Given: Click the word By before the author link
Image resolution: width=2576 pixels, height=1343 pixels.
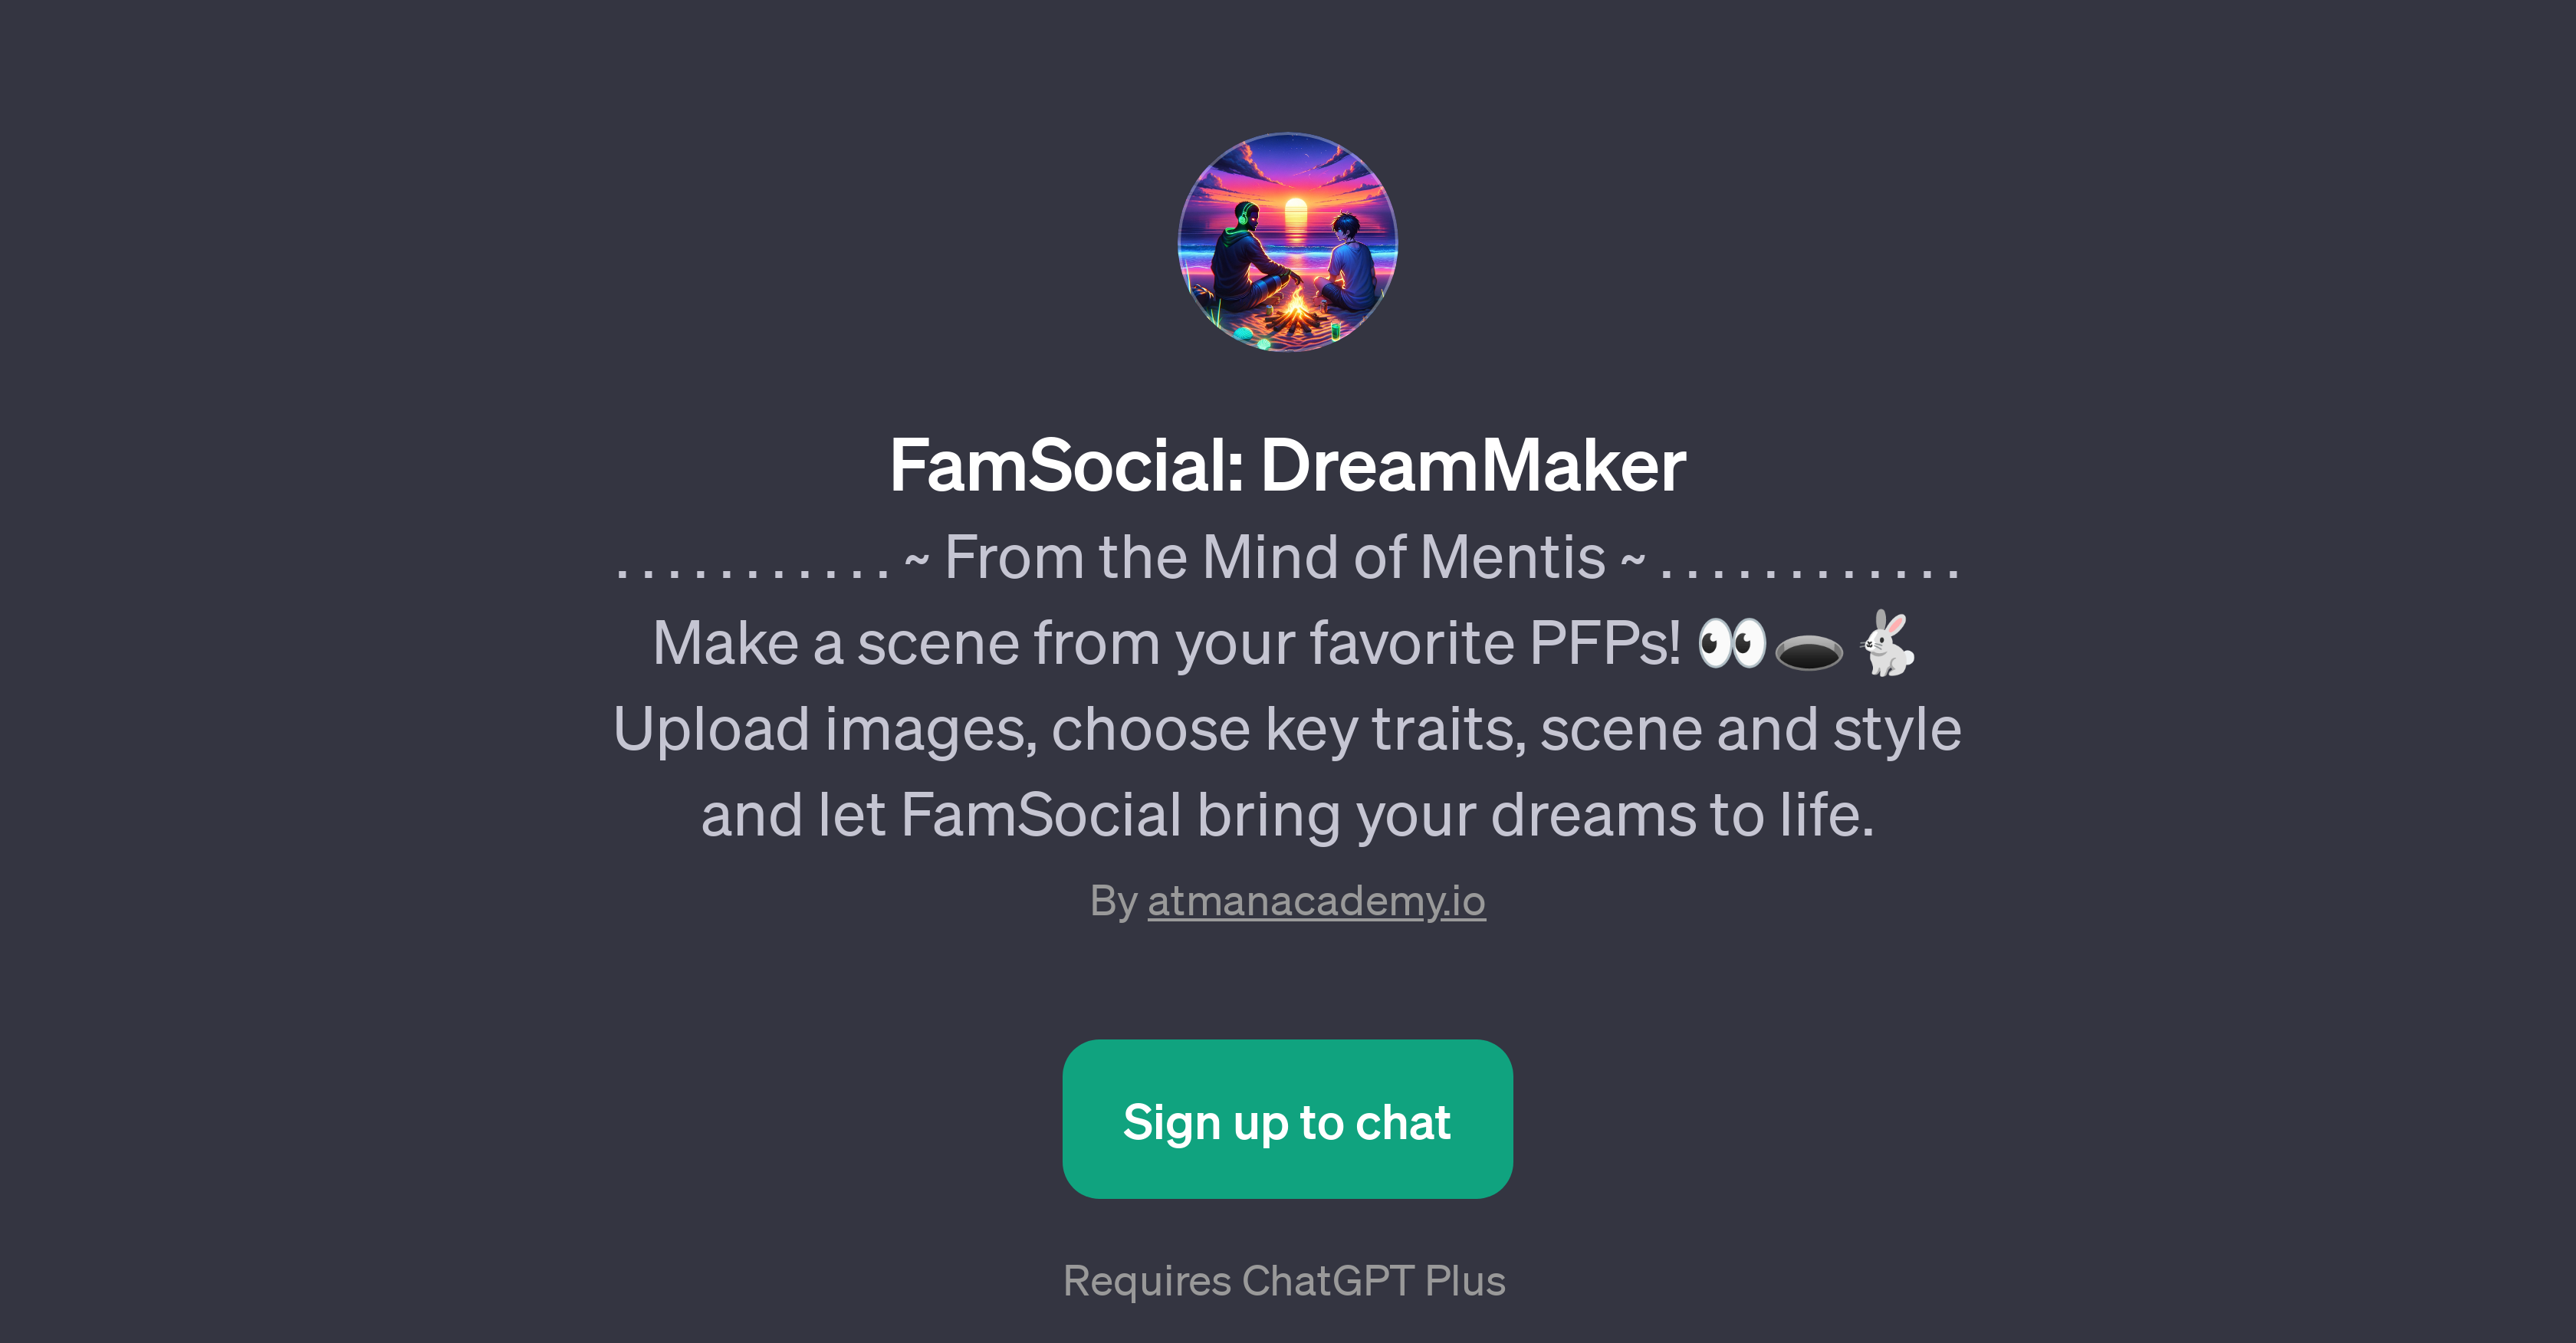Looking at the screenshot, I should point(1114,902).
